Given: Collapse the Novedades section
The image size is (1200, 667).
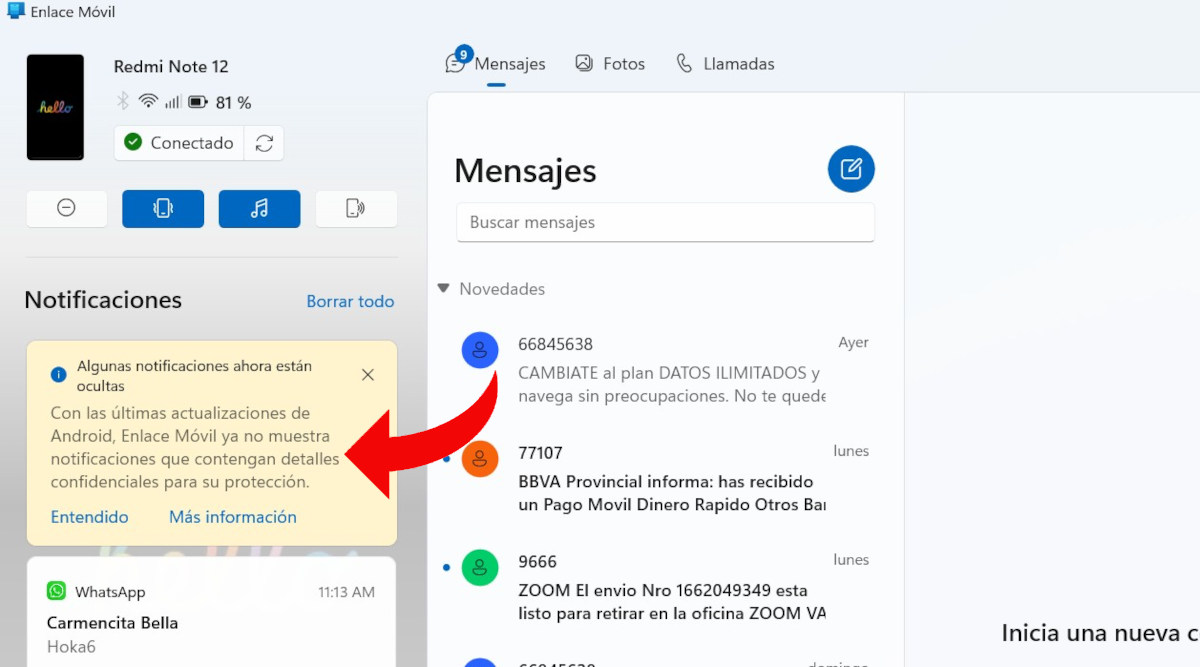Looking at the screenshot, I should pos(443,289).
